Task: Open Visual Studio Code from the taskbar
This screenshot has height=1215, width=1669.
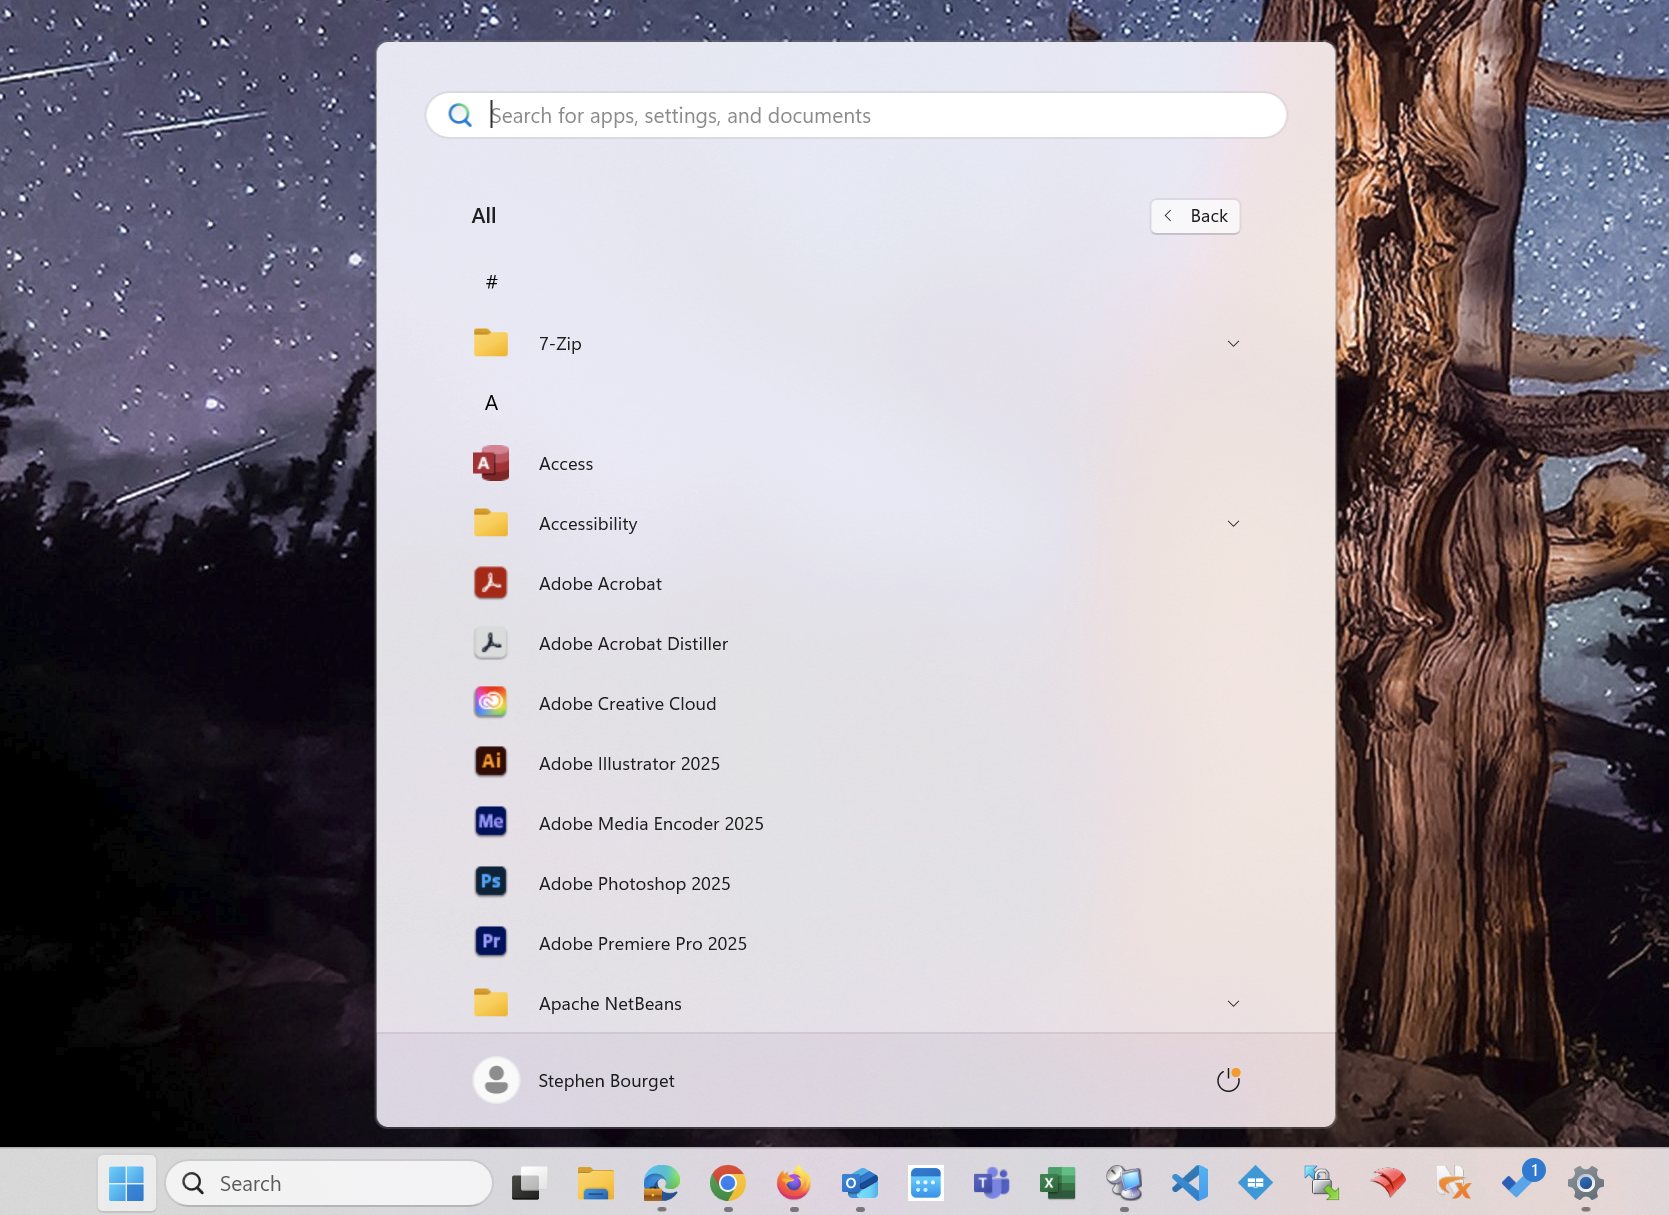Action: (1190, 1184)
